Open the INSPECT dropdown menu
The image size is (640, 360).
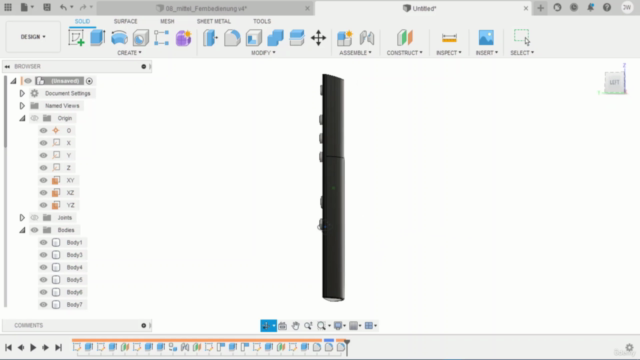click(449, 53)
